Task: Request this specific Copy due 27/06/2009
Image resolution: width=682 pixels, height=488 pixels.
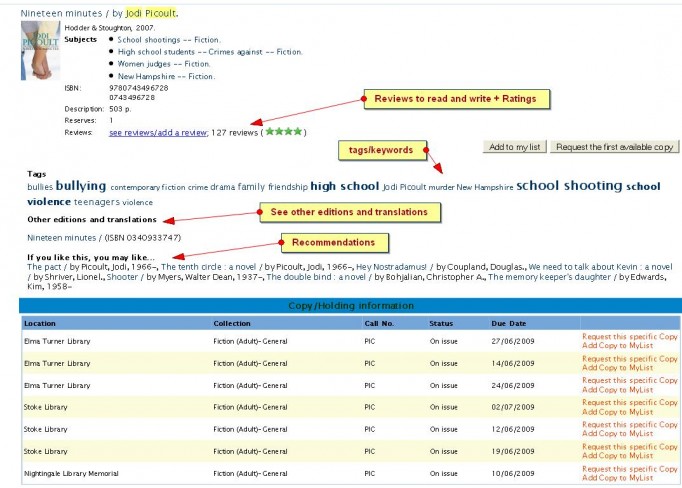Action: pos(629,337)
